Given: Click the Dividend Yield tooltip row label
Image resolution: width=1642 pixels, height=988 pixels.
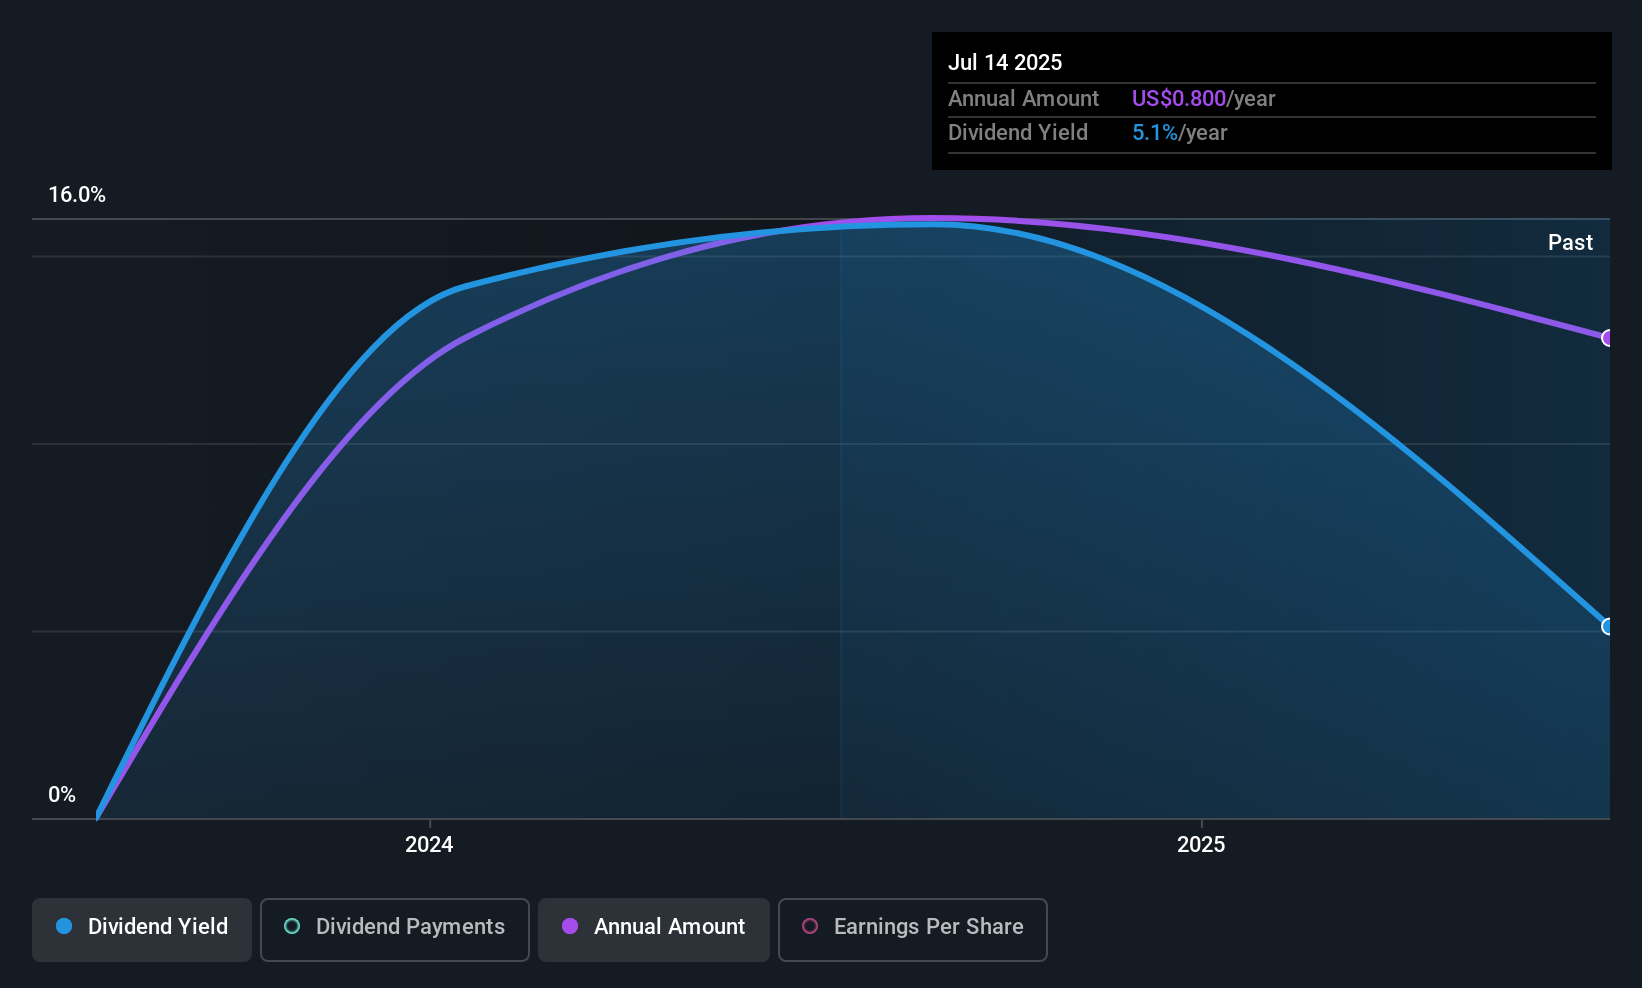Looking at the screenshot, I should (1018, 132).
